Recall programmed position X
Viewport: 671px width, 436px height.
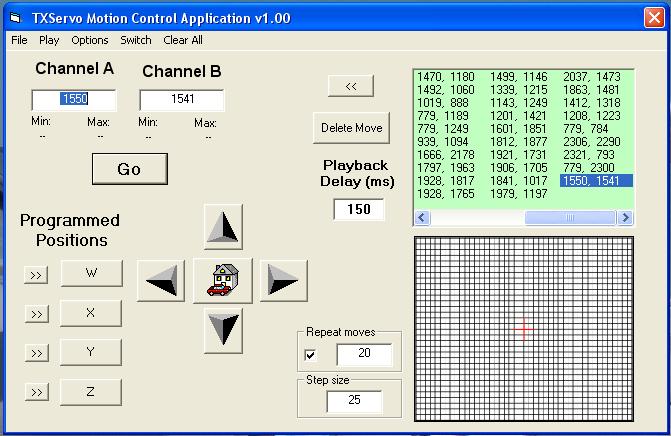pyautogui.click(x=91, y=313)
